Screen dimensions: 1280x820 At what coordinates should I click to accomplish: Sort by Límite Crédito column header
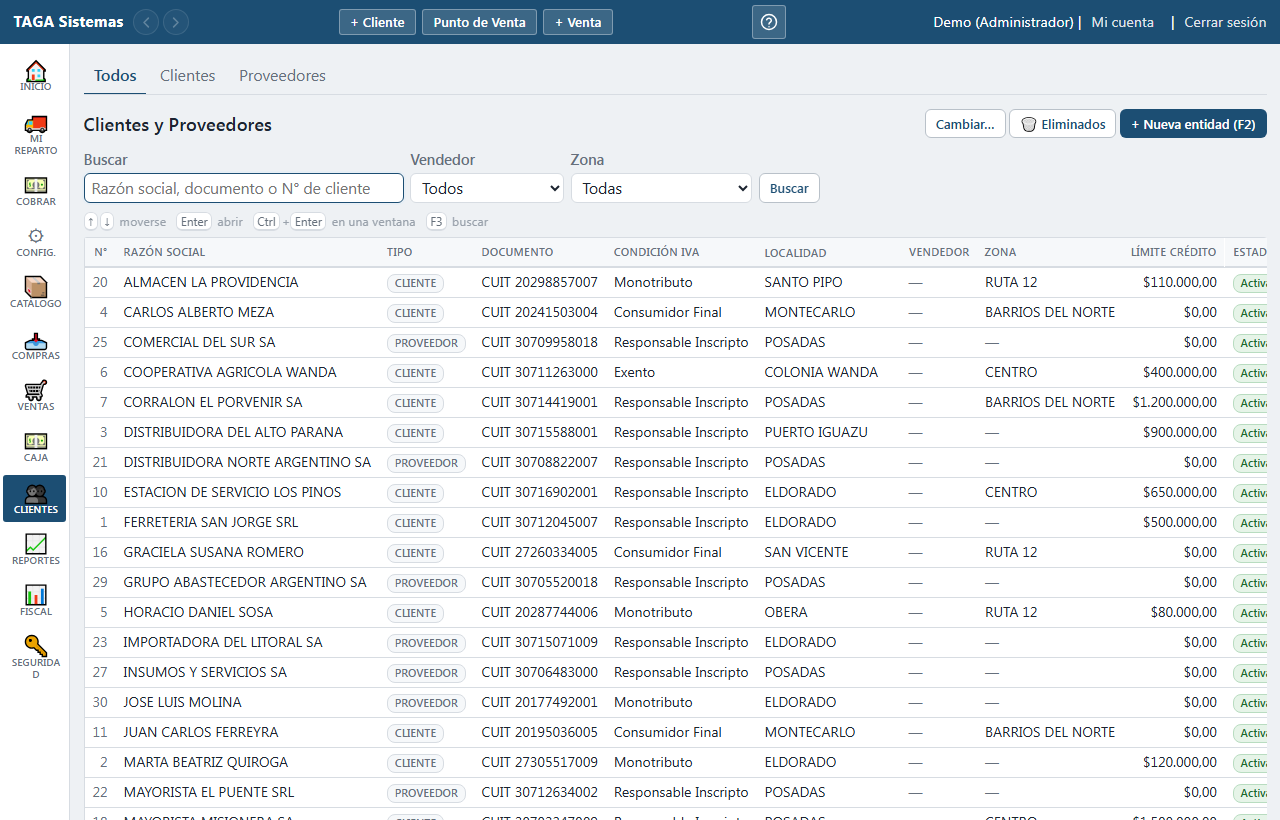tap(1174, 252)
